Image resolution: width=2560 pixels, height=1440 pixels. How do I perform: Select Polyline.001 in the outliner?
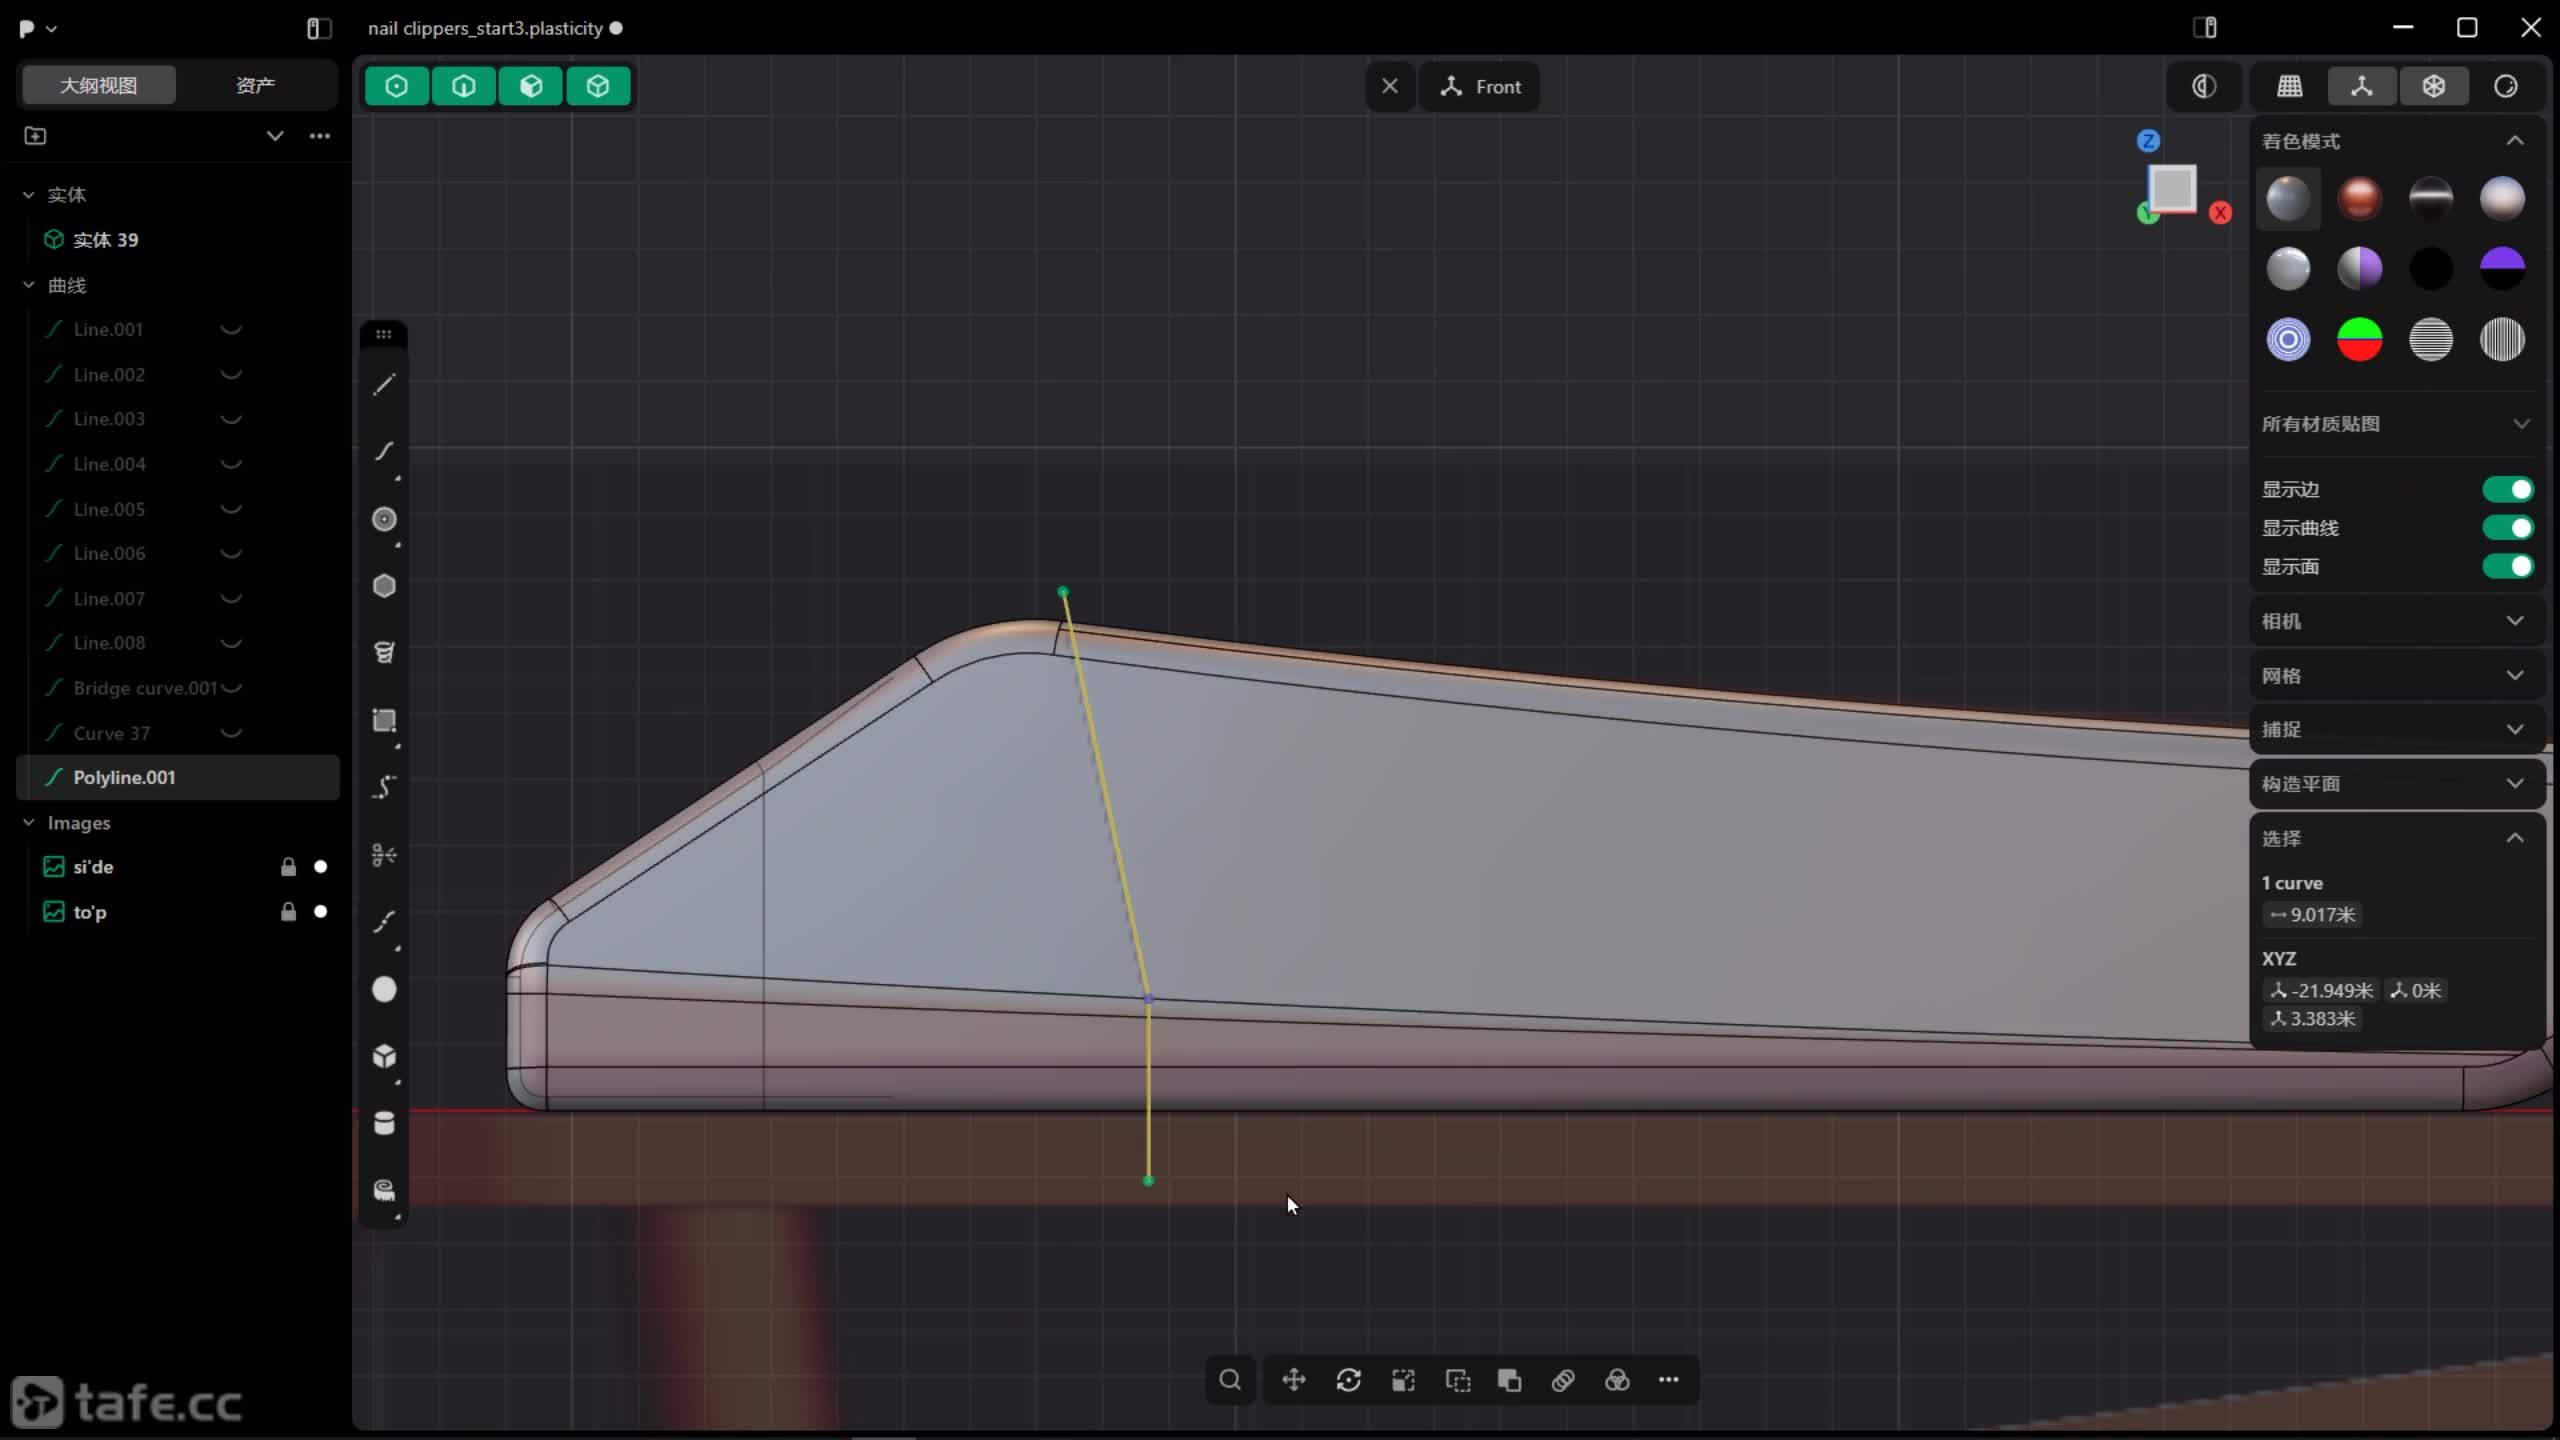click(124, 777)
